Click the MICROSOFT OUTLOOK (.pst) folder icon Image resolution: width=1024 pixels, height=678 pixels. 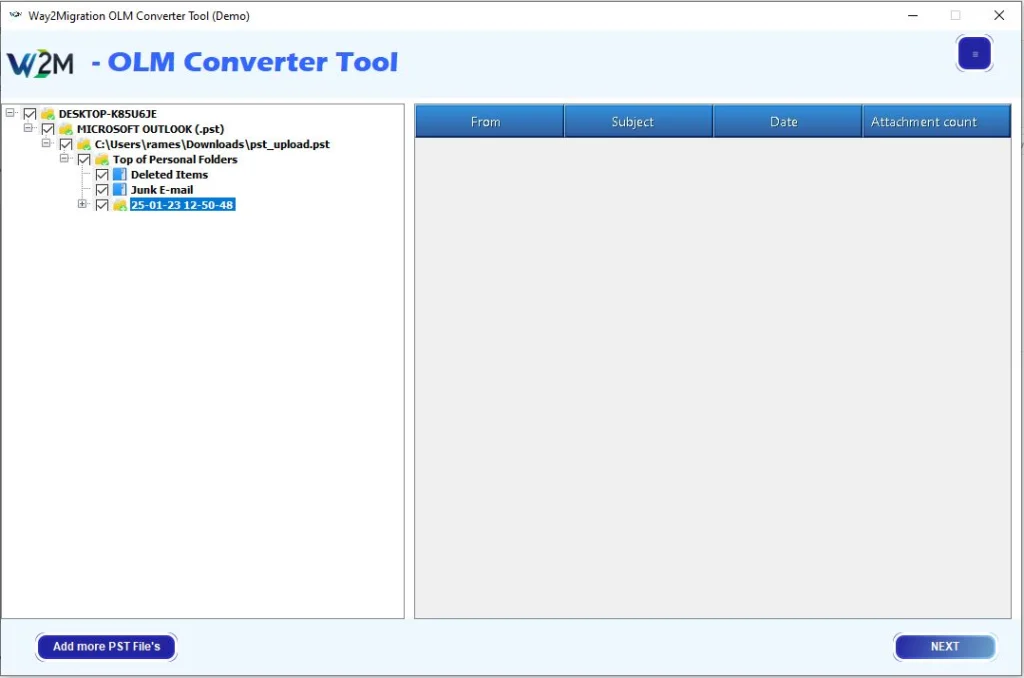66,129
